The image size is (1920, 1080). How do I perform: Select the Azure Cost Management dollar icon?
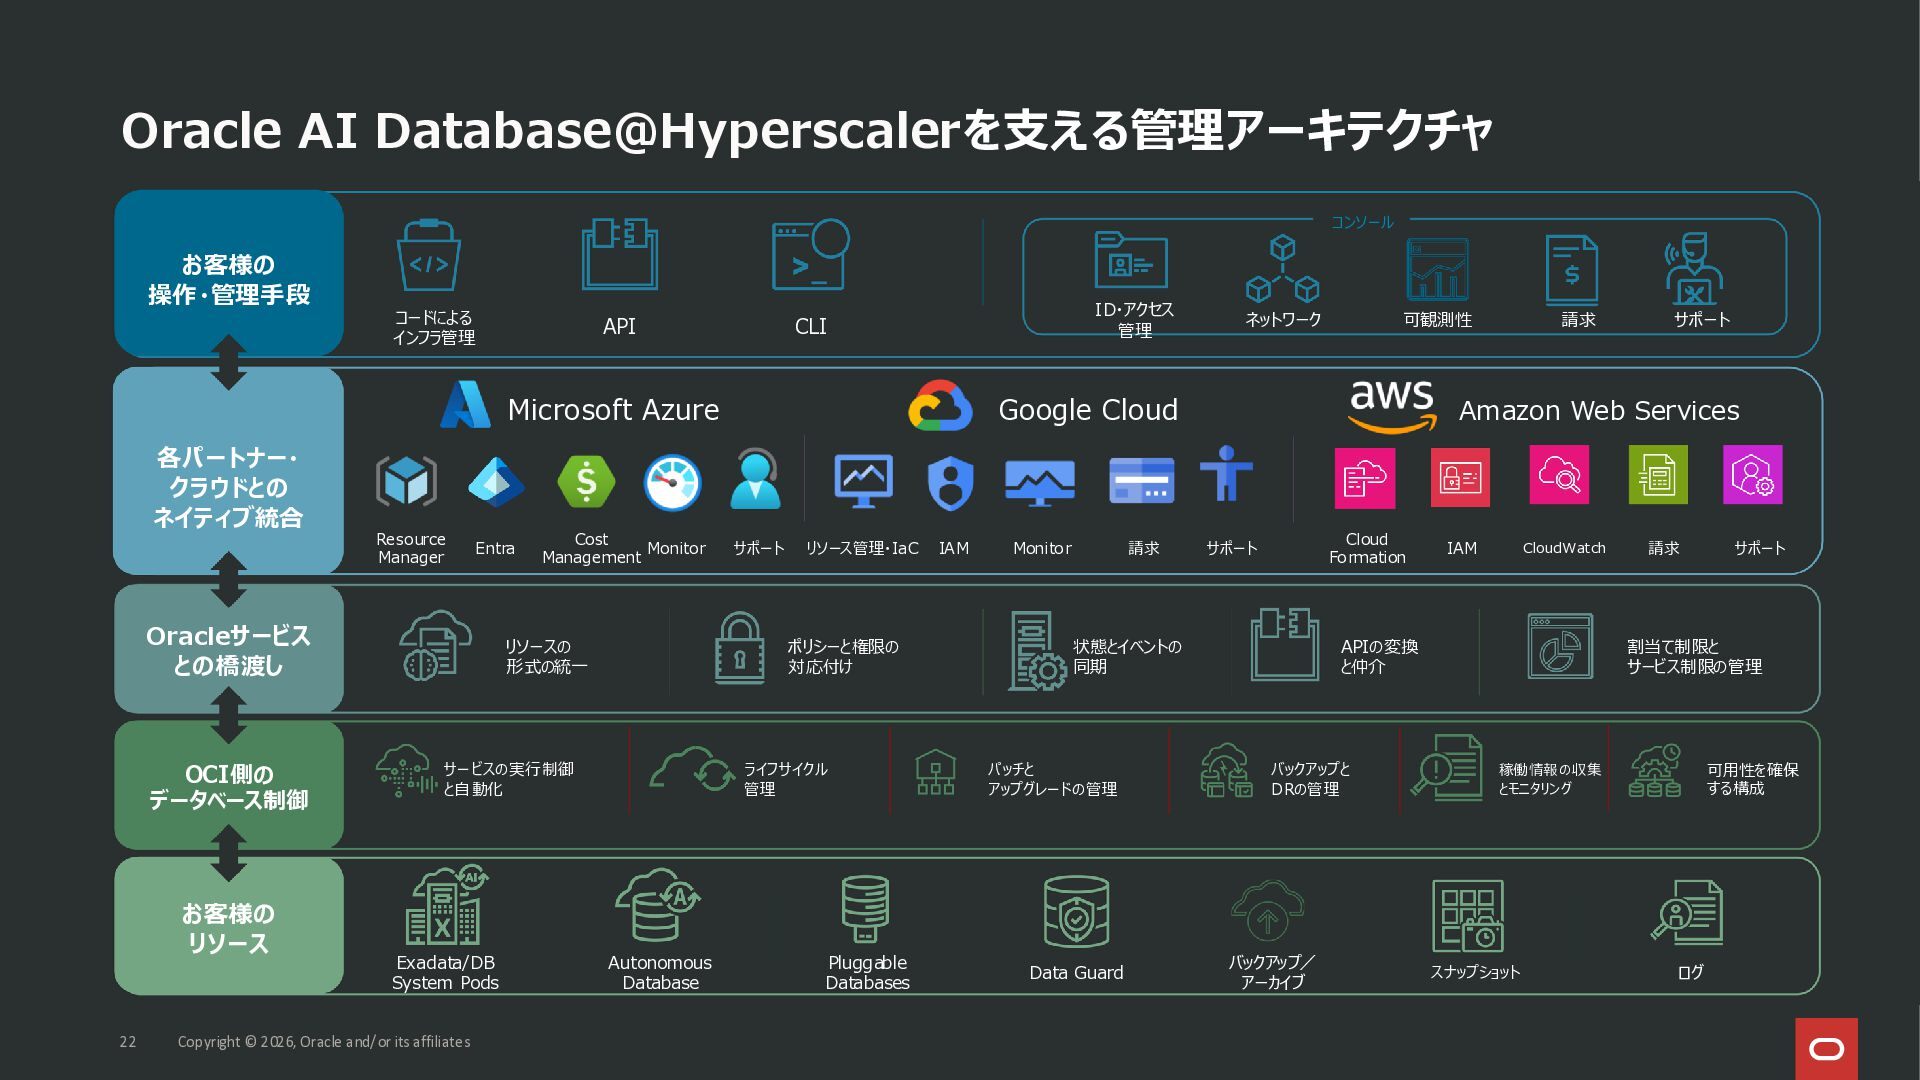tap(586, 482)
